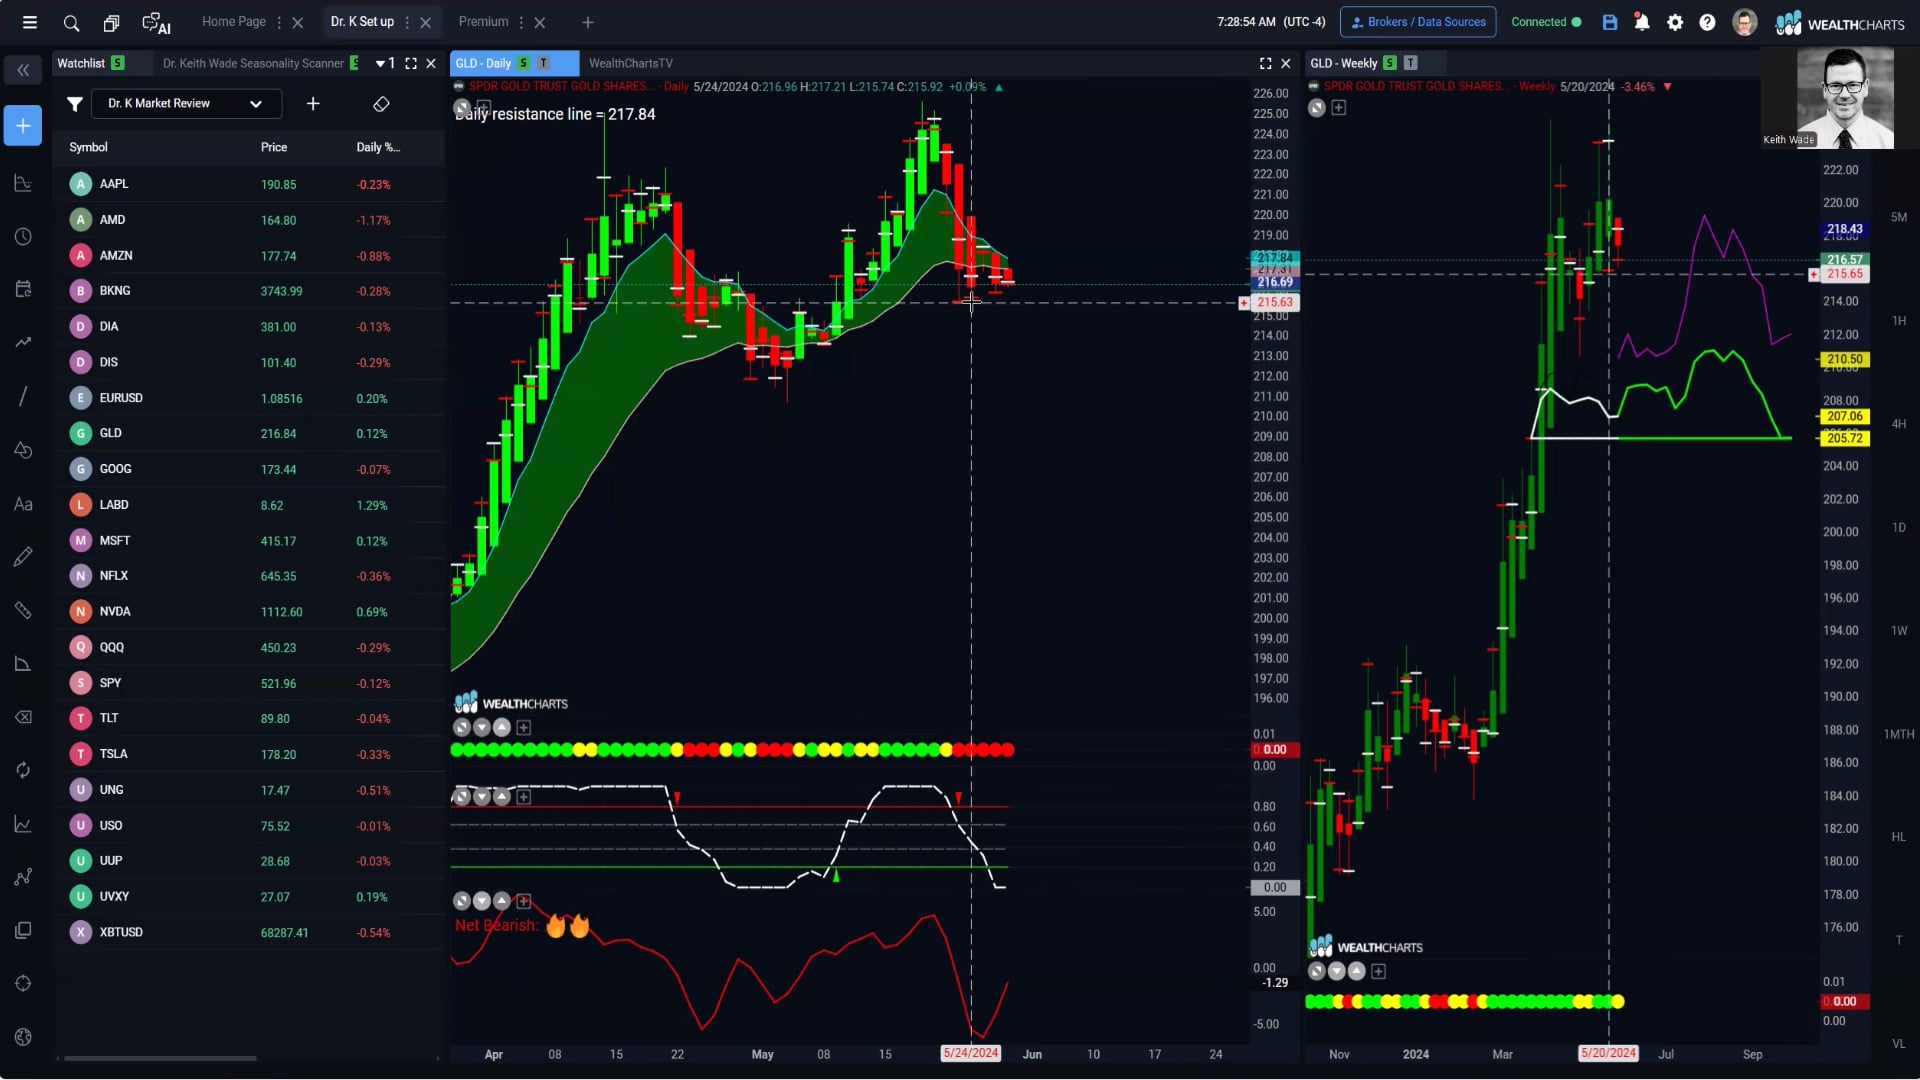The width and height of the screenshot is (1920, 1080).
Task: Move the daily dots indicator pane up
Action: [x=502, y=728]
